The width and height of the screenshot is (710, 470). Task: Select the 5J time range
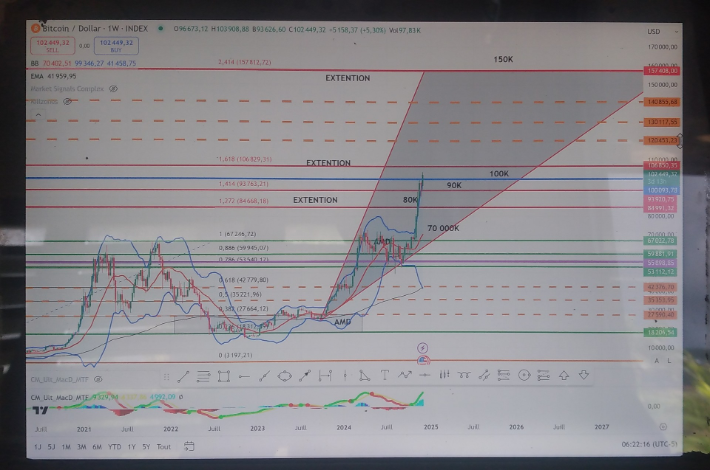coord(52,447)
